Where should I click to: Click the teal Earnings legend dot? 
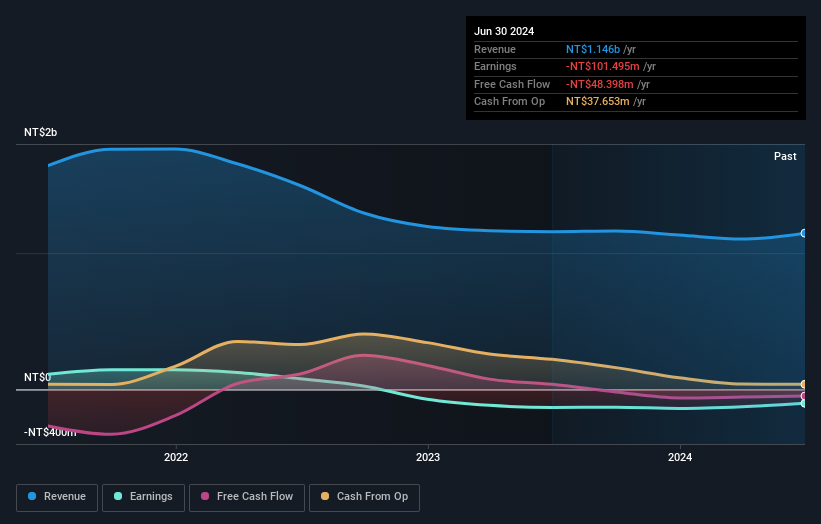[x=118, y=496]
